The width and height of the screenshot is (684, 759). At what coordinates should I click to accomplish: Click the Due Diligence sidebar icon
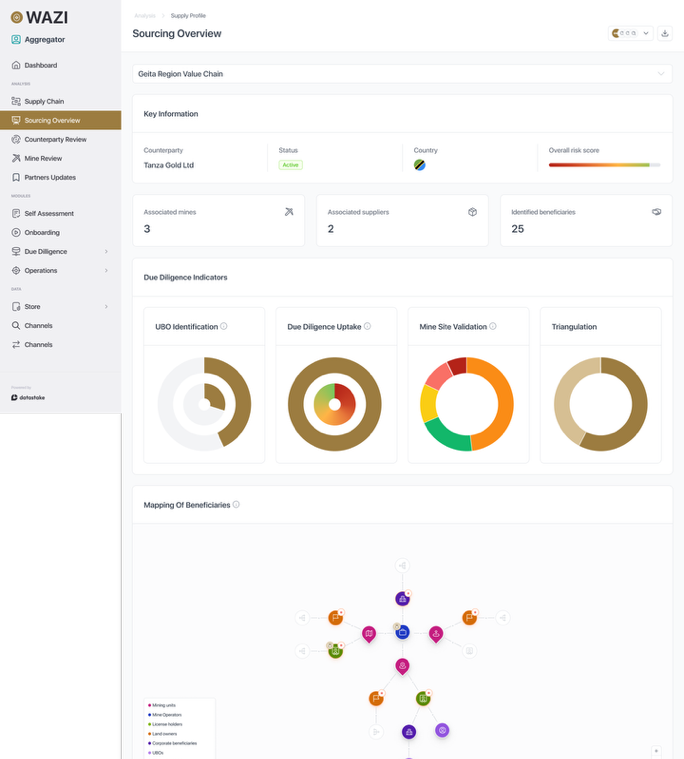coord(16,251)
